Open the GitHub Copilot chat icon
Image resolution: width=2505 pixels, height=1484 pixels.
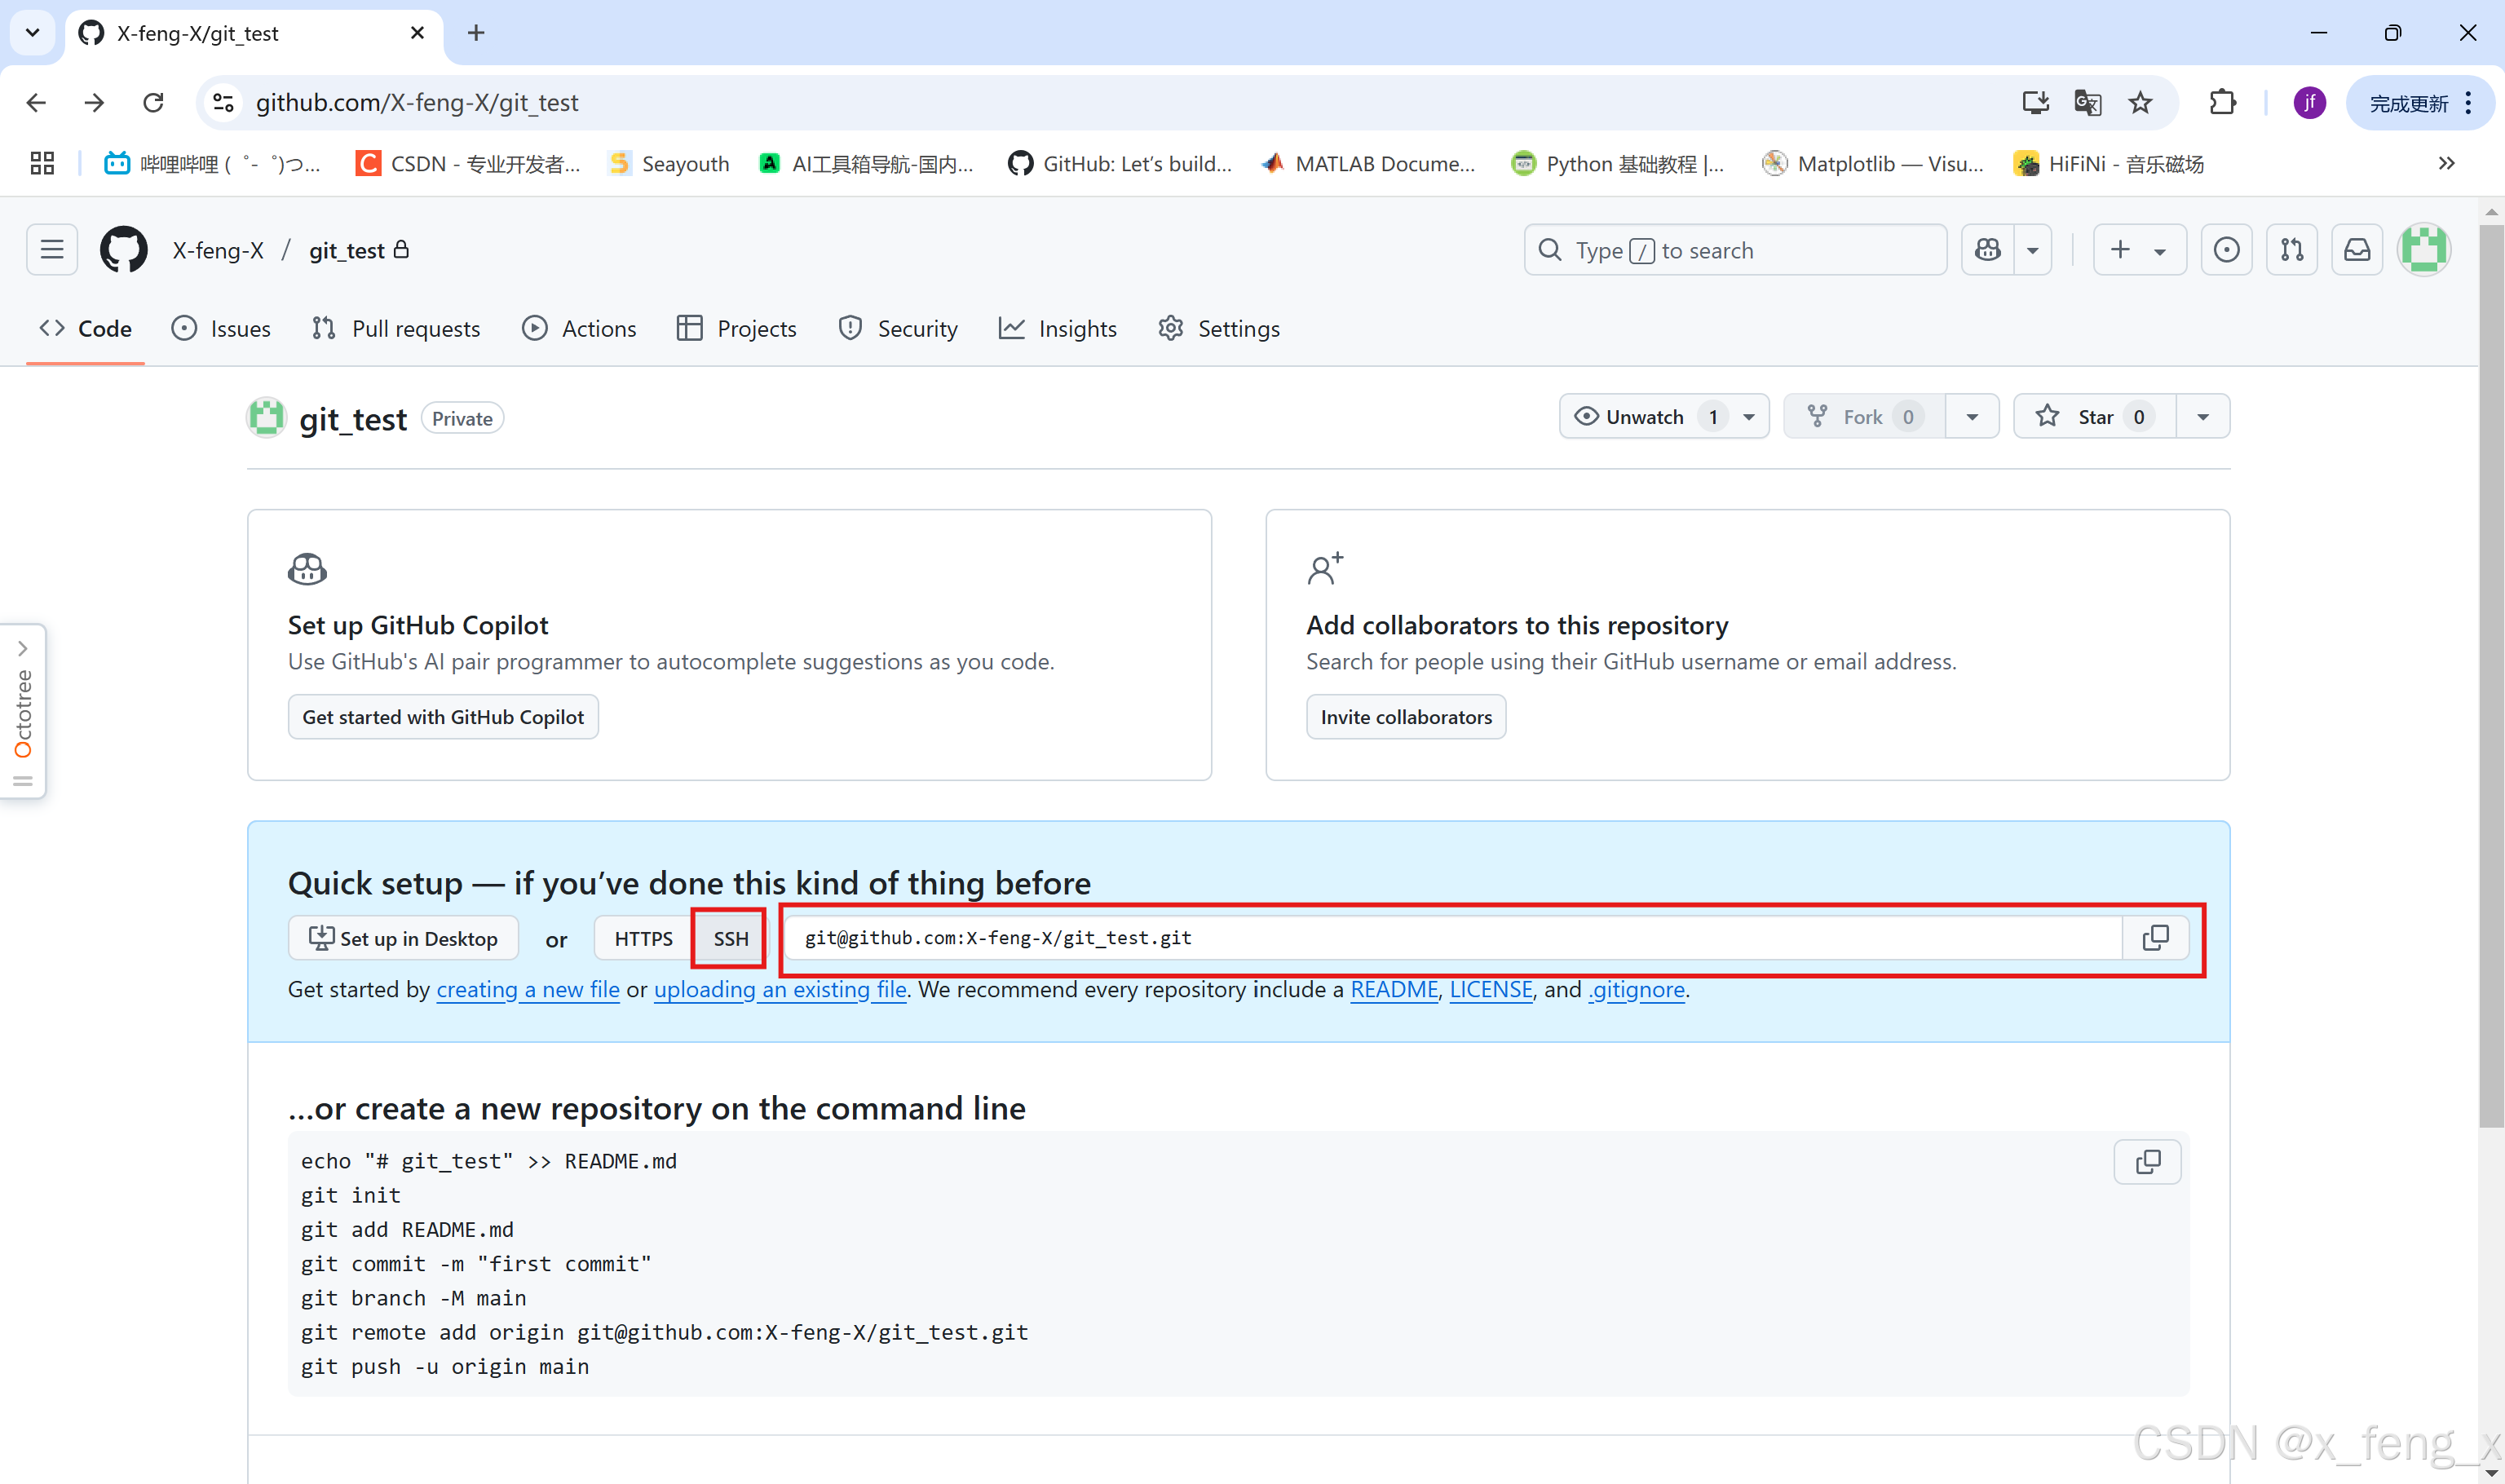(1988, 250)
